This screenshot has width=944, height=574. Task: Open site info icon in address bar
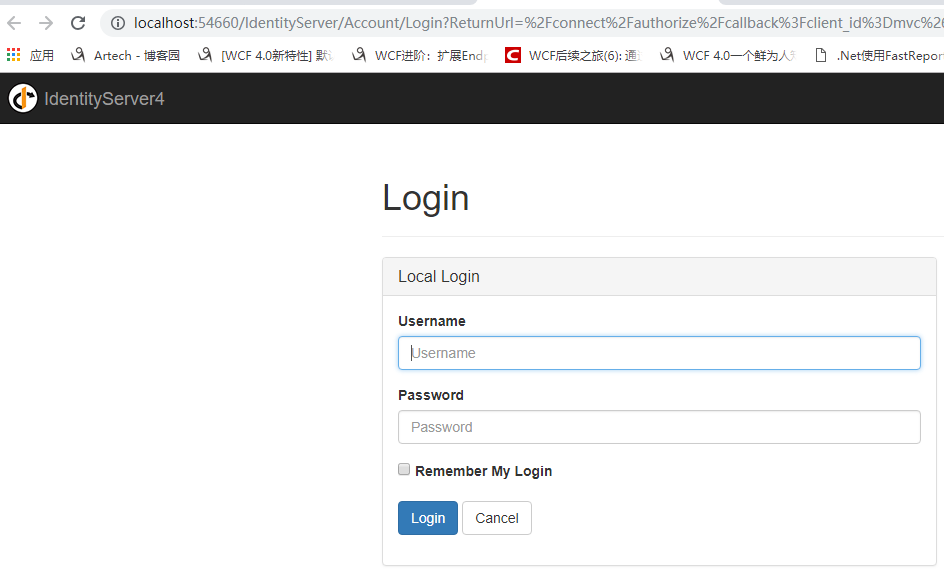pyautogui.click(x=118, y=23)
